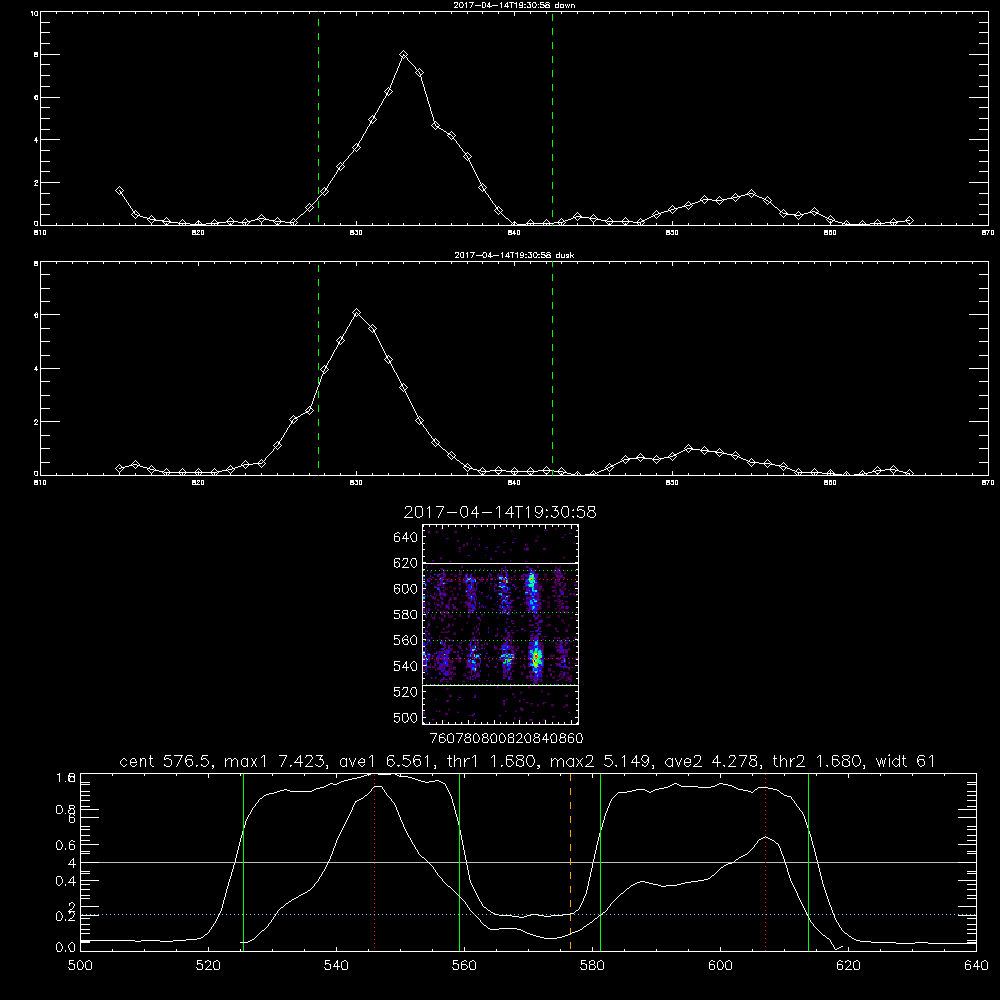Click the red dotted line near 546
1000x1000 pixels.
pyautogui.click(x=374, y=862)
